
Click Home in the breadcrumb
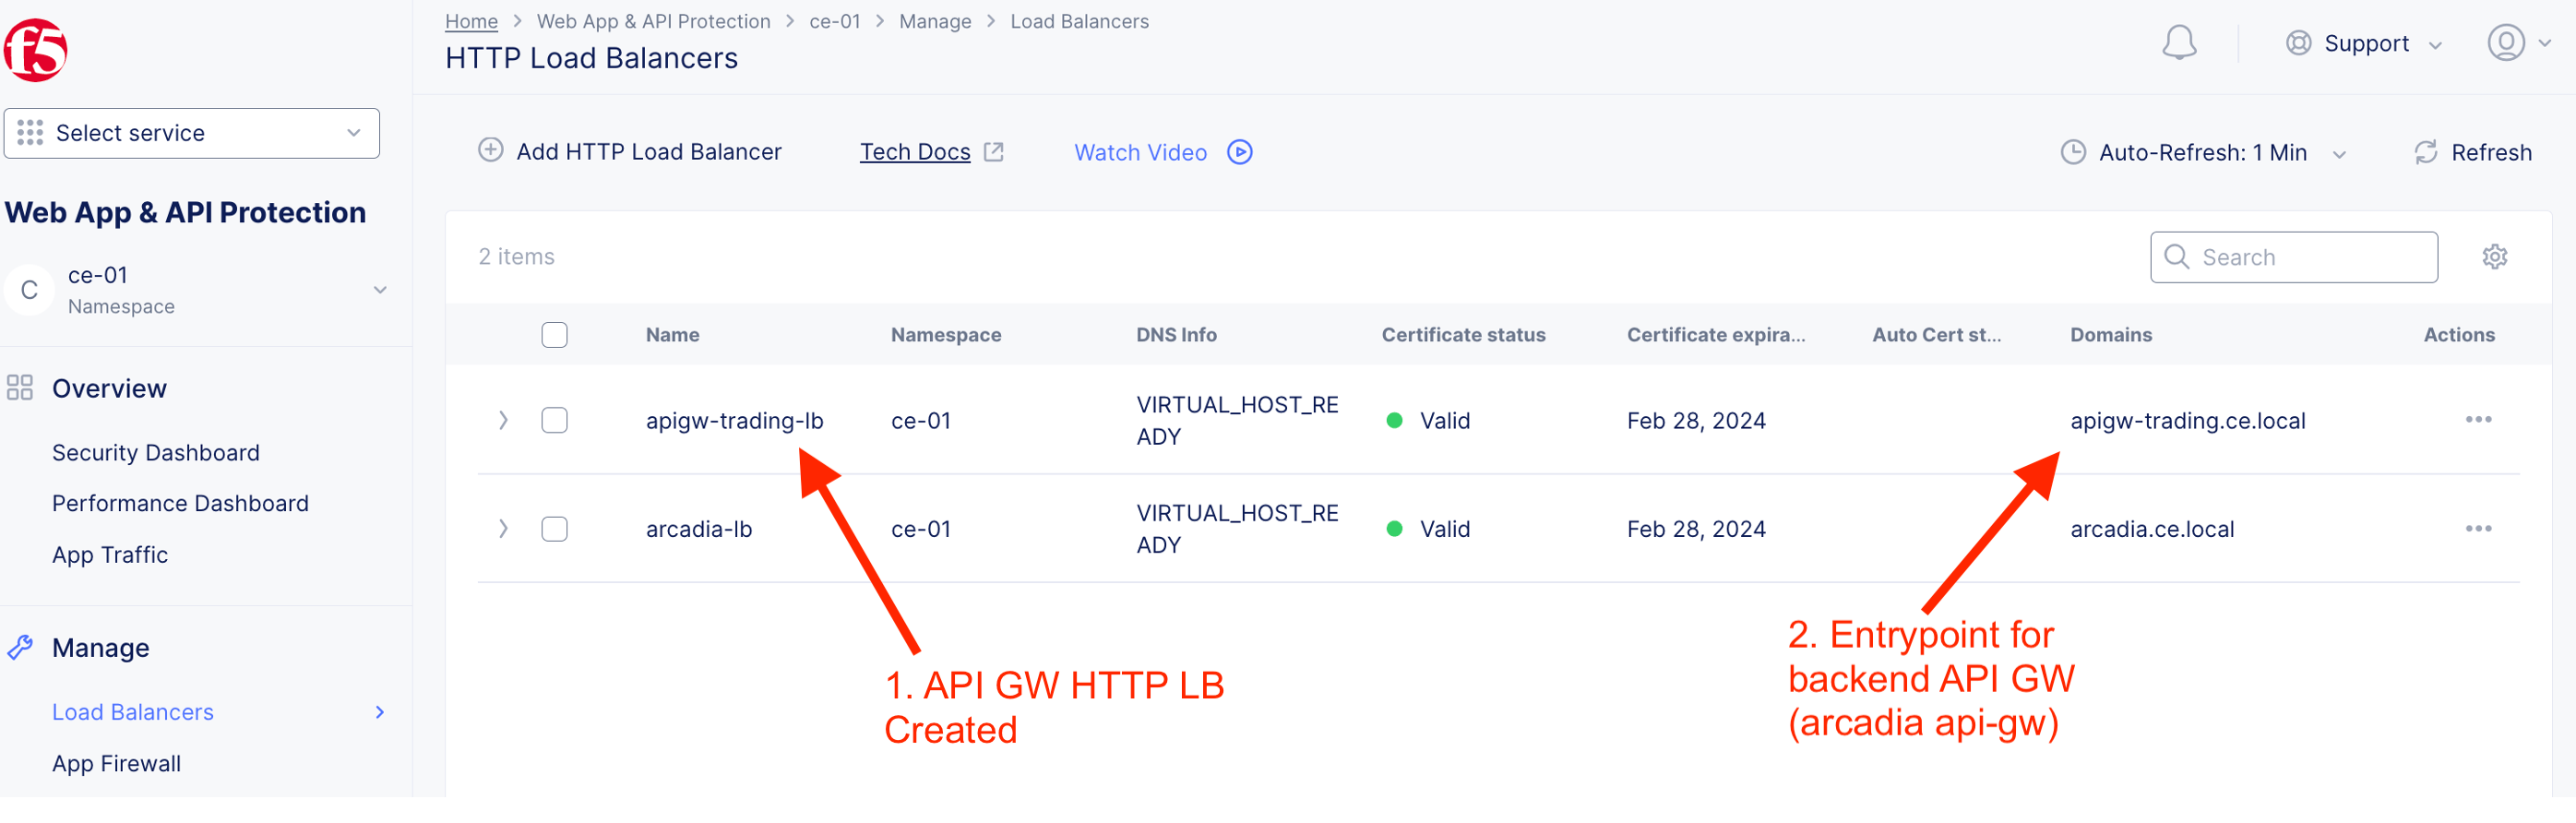(471, 21)
